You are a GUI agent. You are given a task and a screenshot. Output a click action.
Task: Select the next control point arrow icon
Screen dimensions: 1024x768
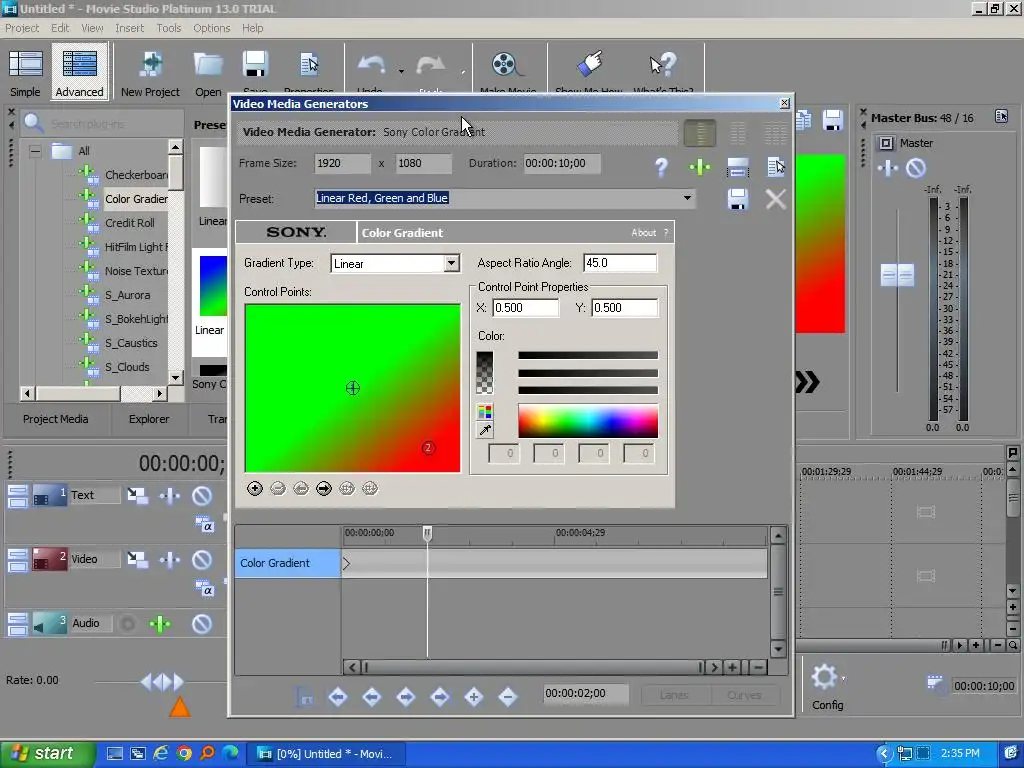[x=324, y=488]
